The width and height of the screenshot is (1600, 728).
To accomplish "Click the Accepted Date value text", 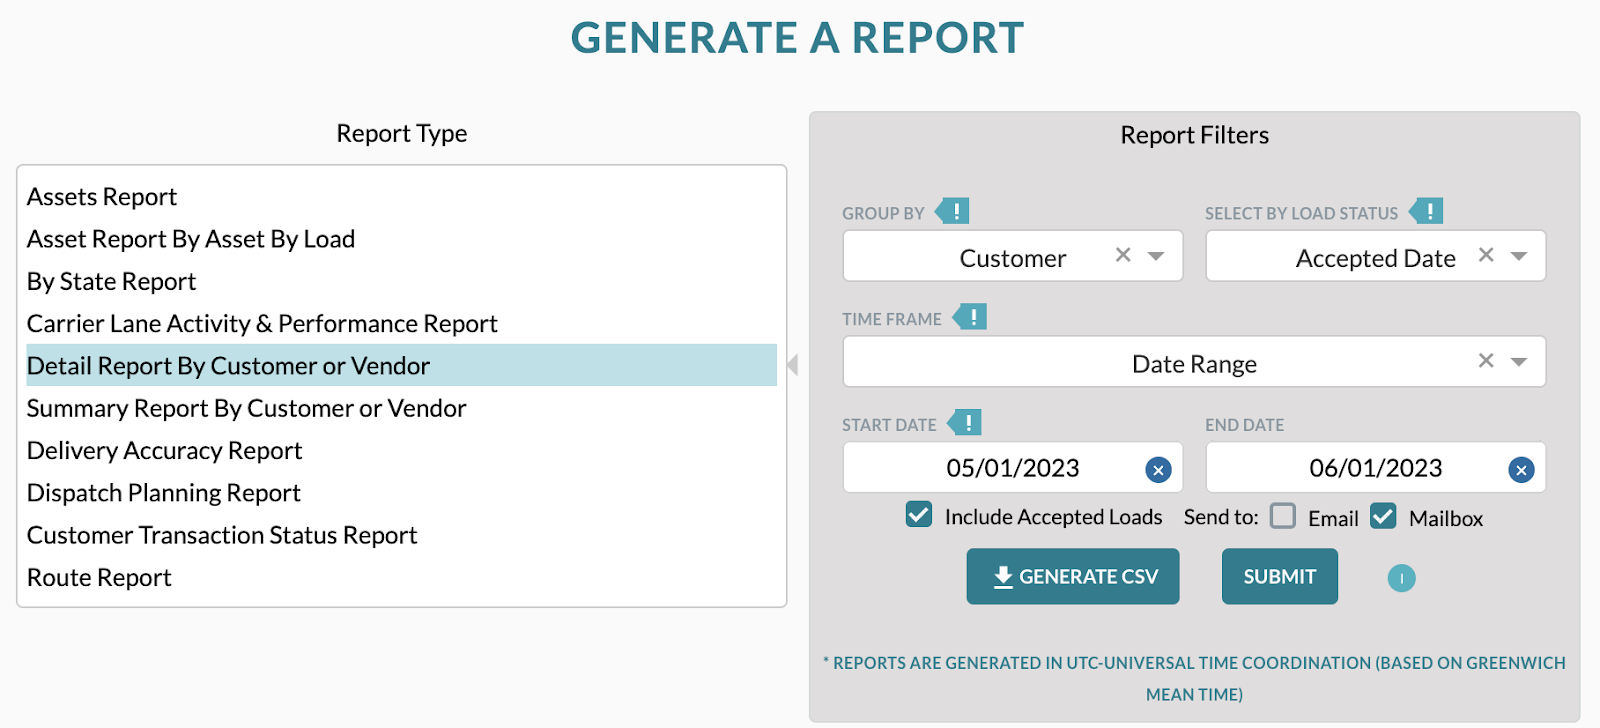I will tap(1376, 258).
